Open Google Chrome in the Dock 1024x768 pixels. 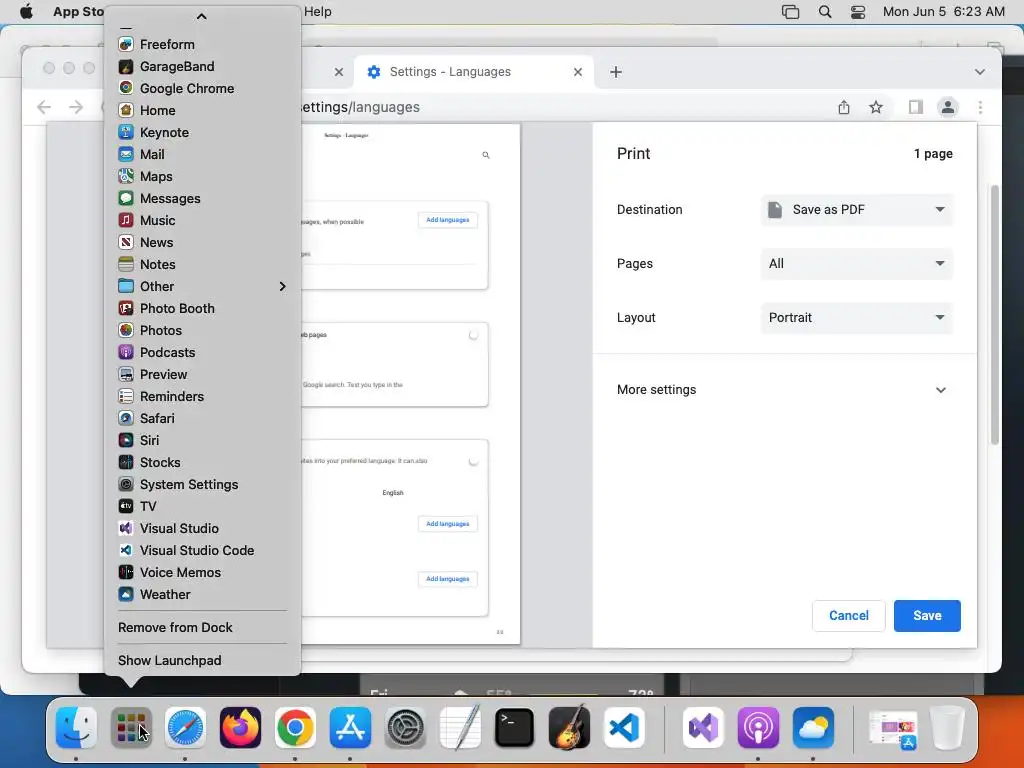pyautogui.click(x=295, y=728)
